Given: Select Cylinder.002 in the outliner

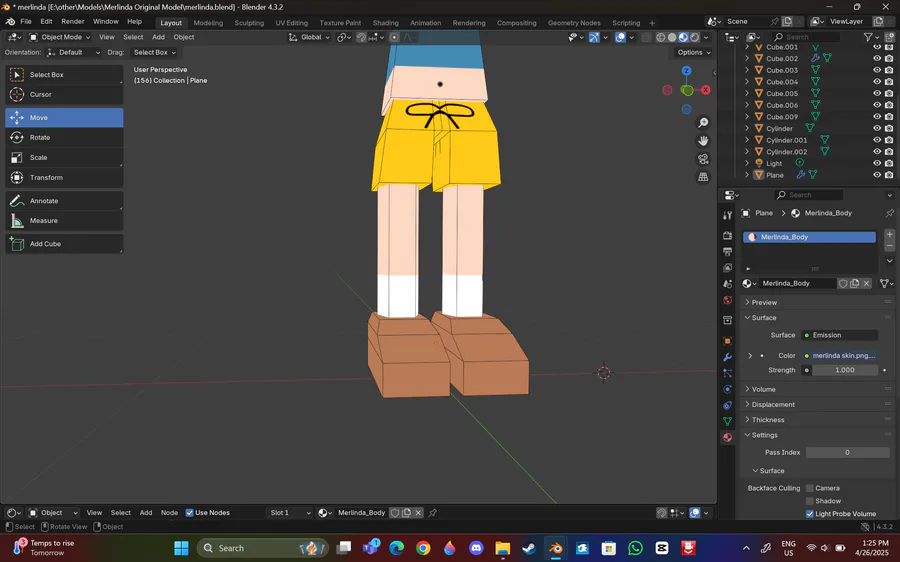Looking at the screenshot, I should point(786,152).
